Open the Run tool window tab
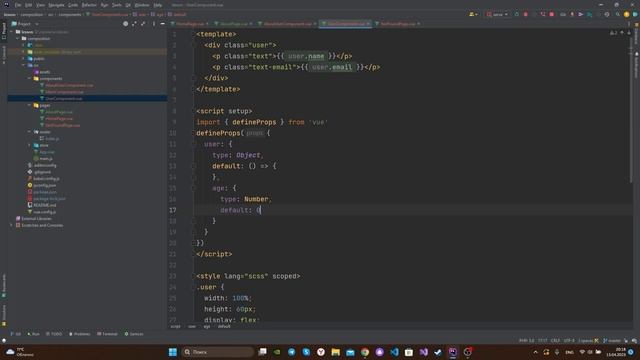The height and width of the screenshot is (360, 640). [x=33, y=334]
